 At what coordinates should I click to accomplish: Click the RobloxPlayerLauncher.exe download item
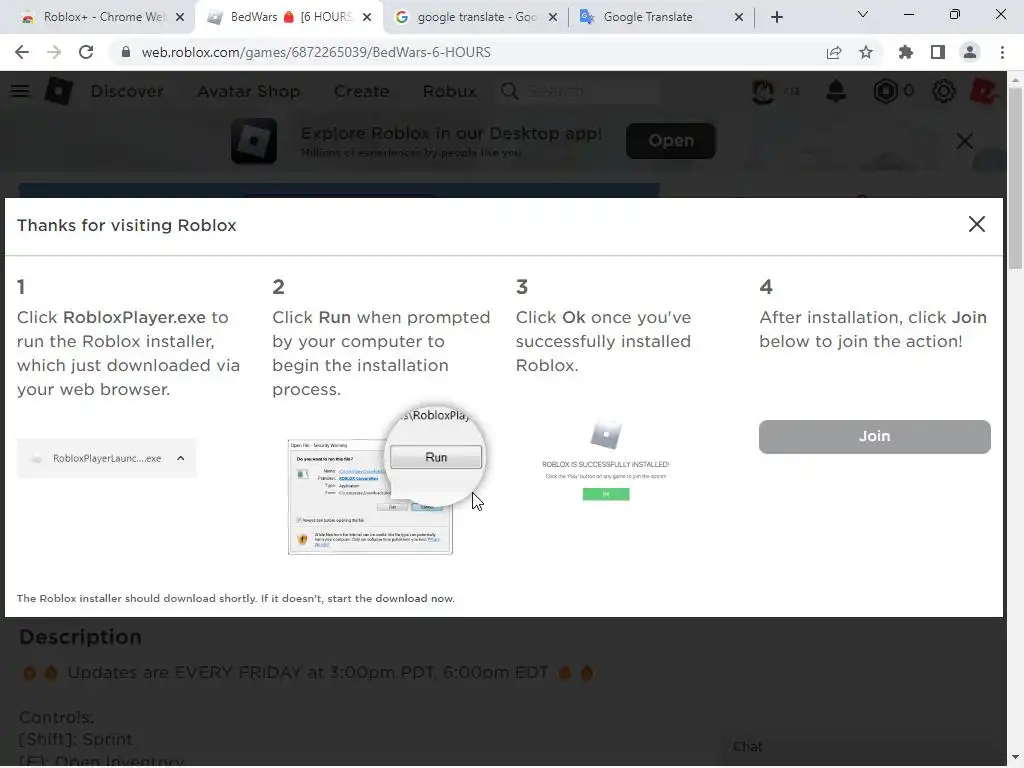click(x=106, y=458)
